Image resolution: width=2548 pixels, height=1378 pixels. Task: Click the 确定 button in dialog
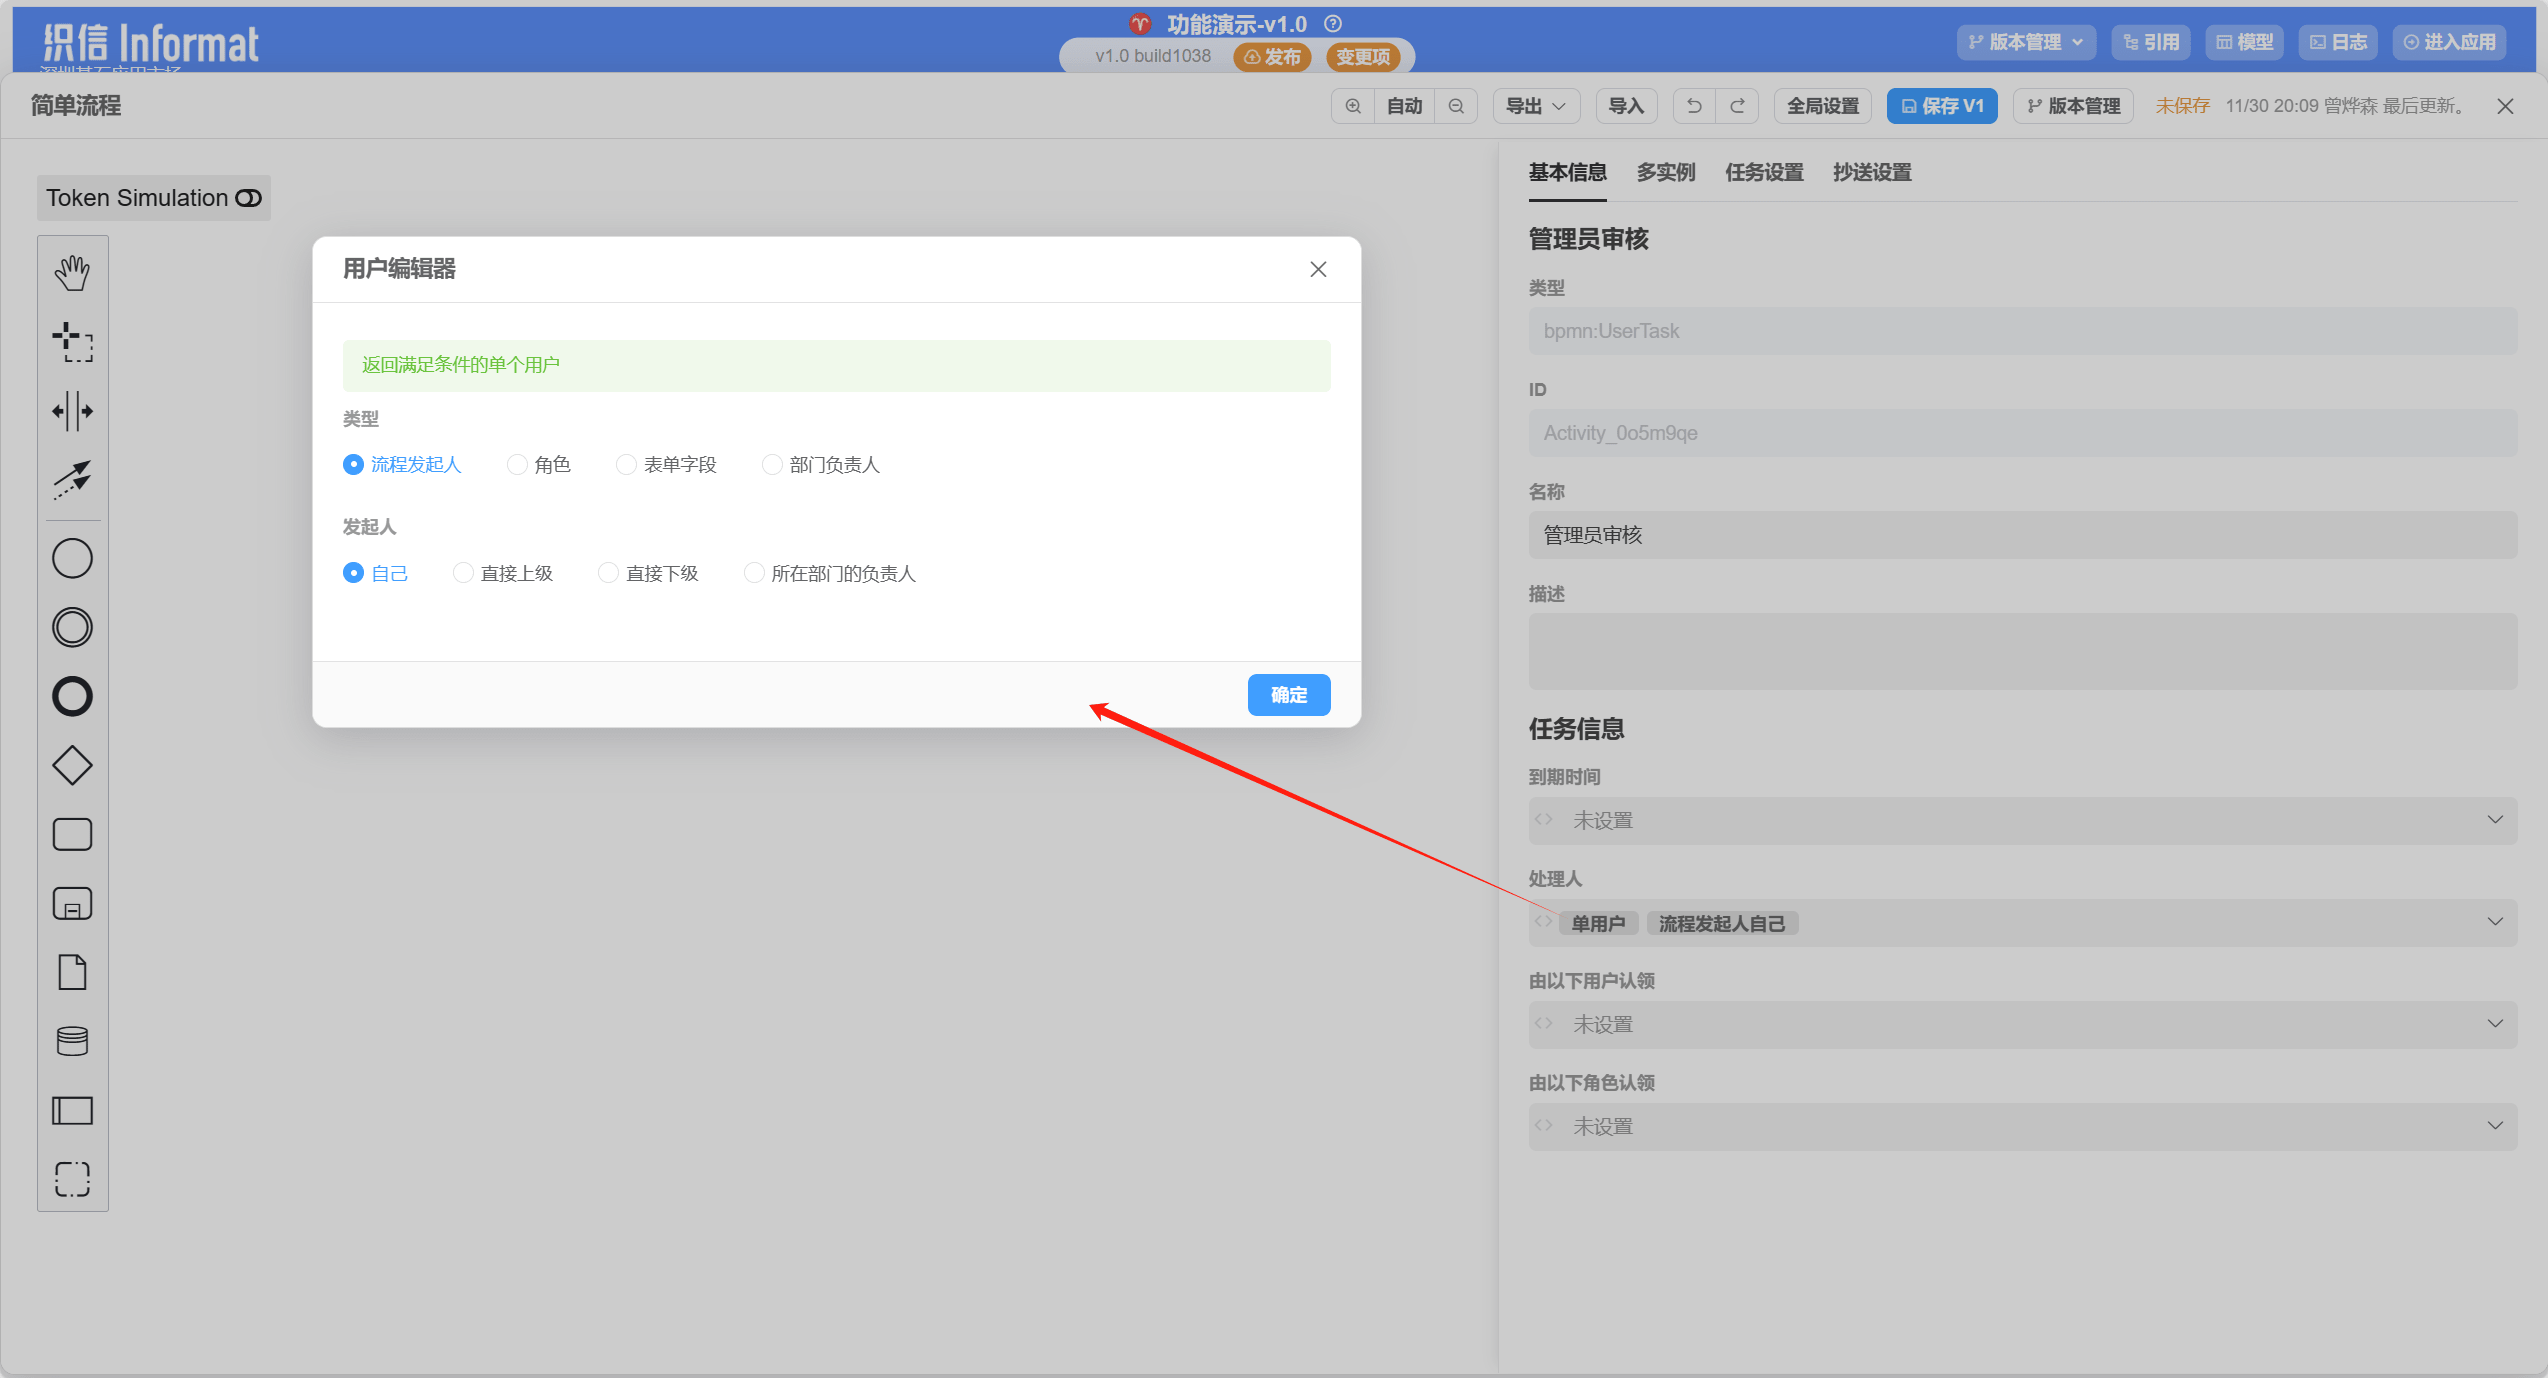point(1288,695)
